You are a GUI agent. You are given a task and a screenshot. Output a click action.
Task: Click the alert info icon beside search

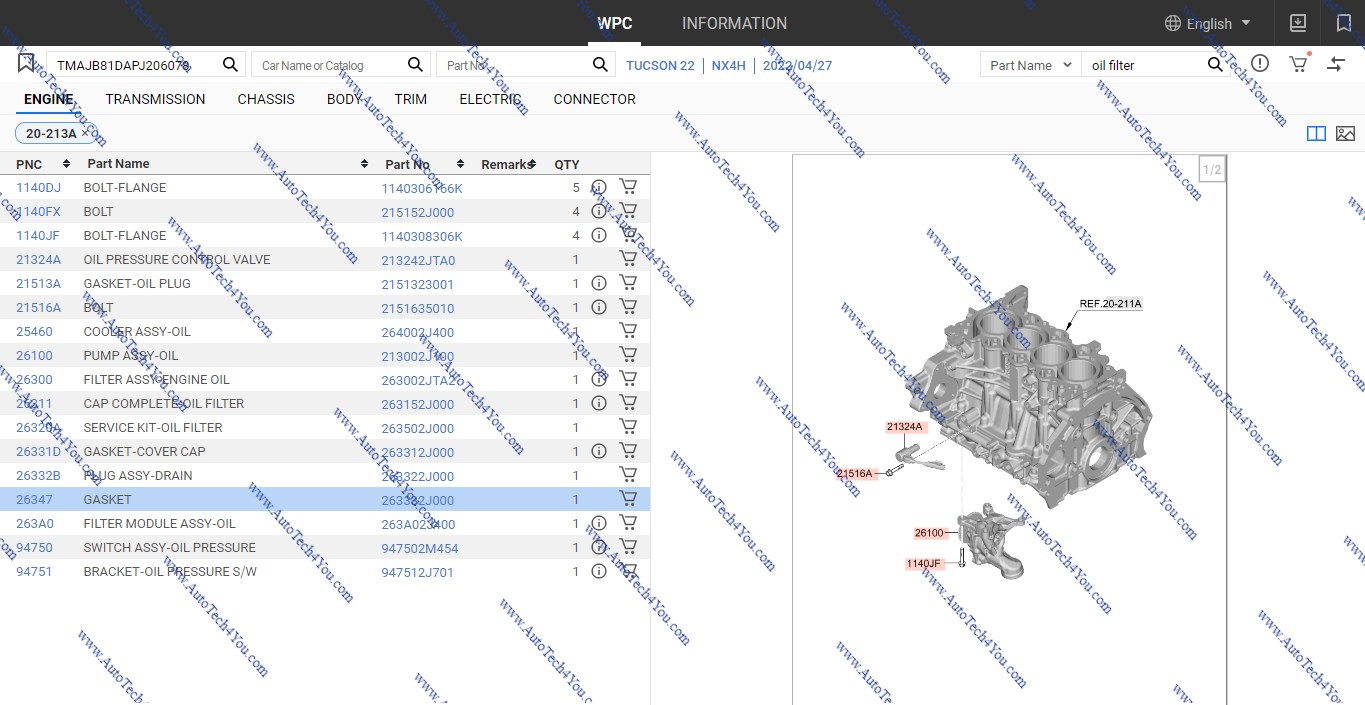[x=1260, y=64]
